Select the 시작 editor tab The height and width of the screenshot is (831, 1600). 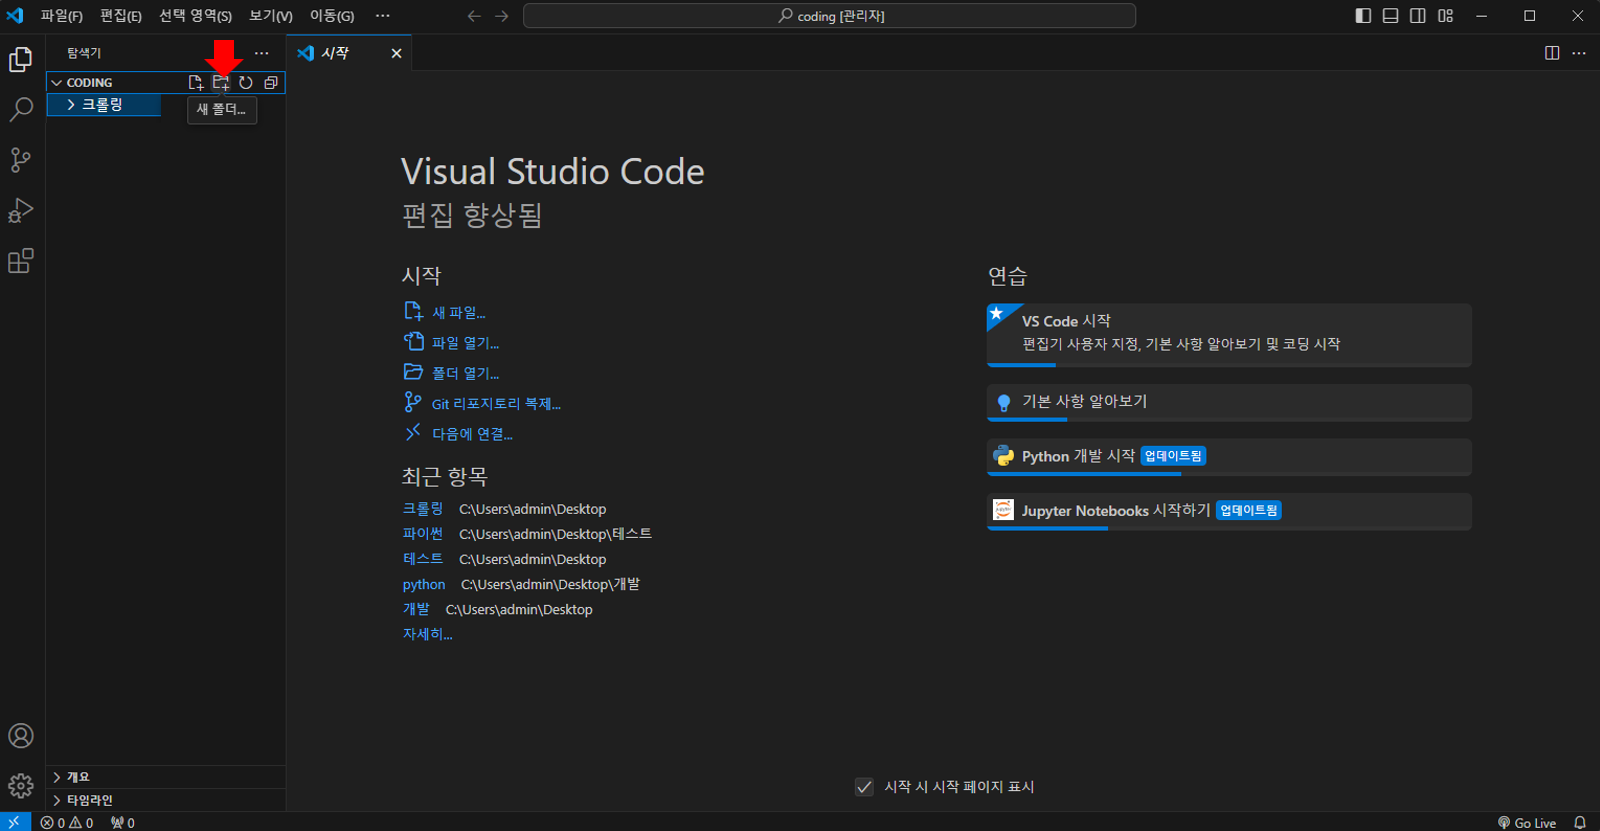(349, 53)
